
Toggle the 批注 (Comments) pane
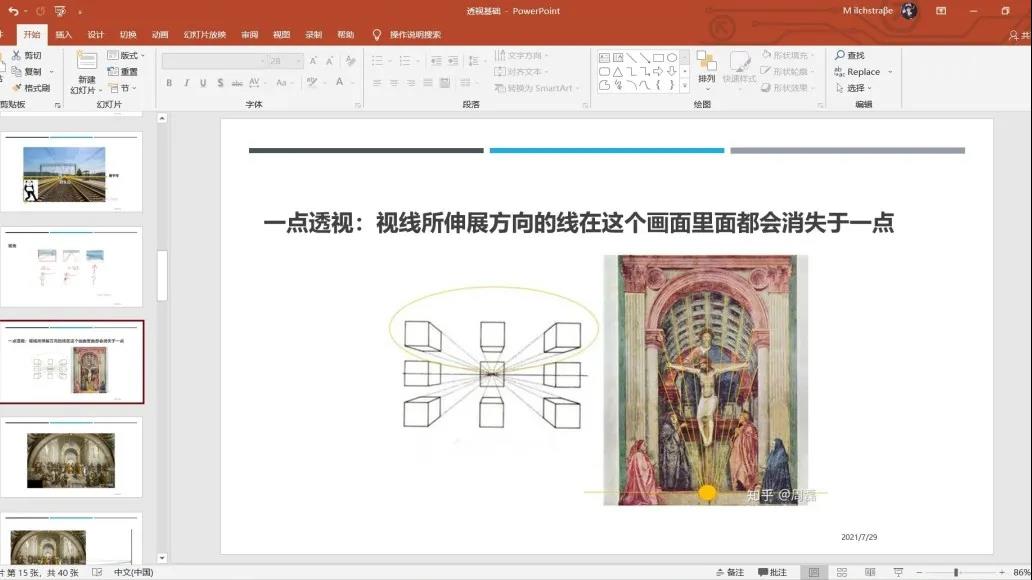pyautogui.click(x=771, y=572)
